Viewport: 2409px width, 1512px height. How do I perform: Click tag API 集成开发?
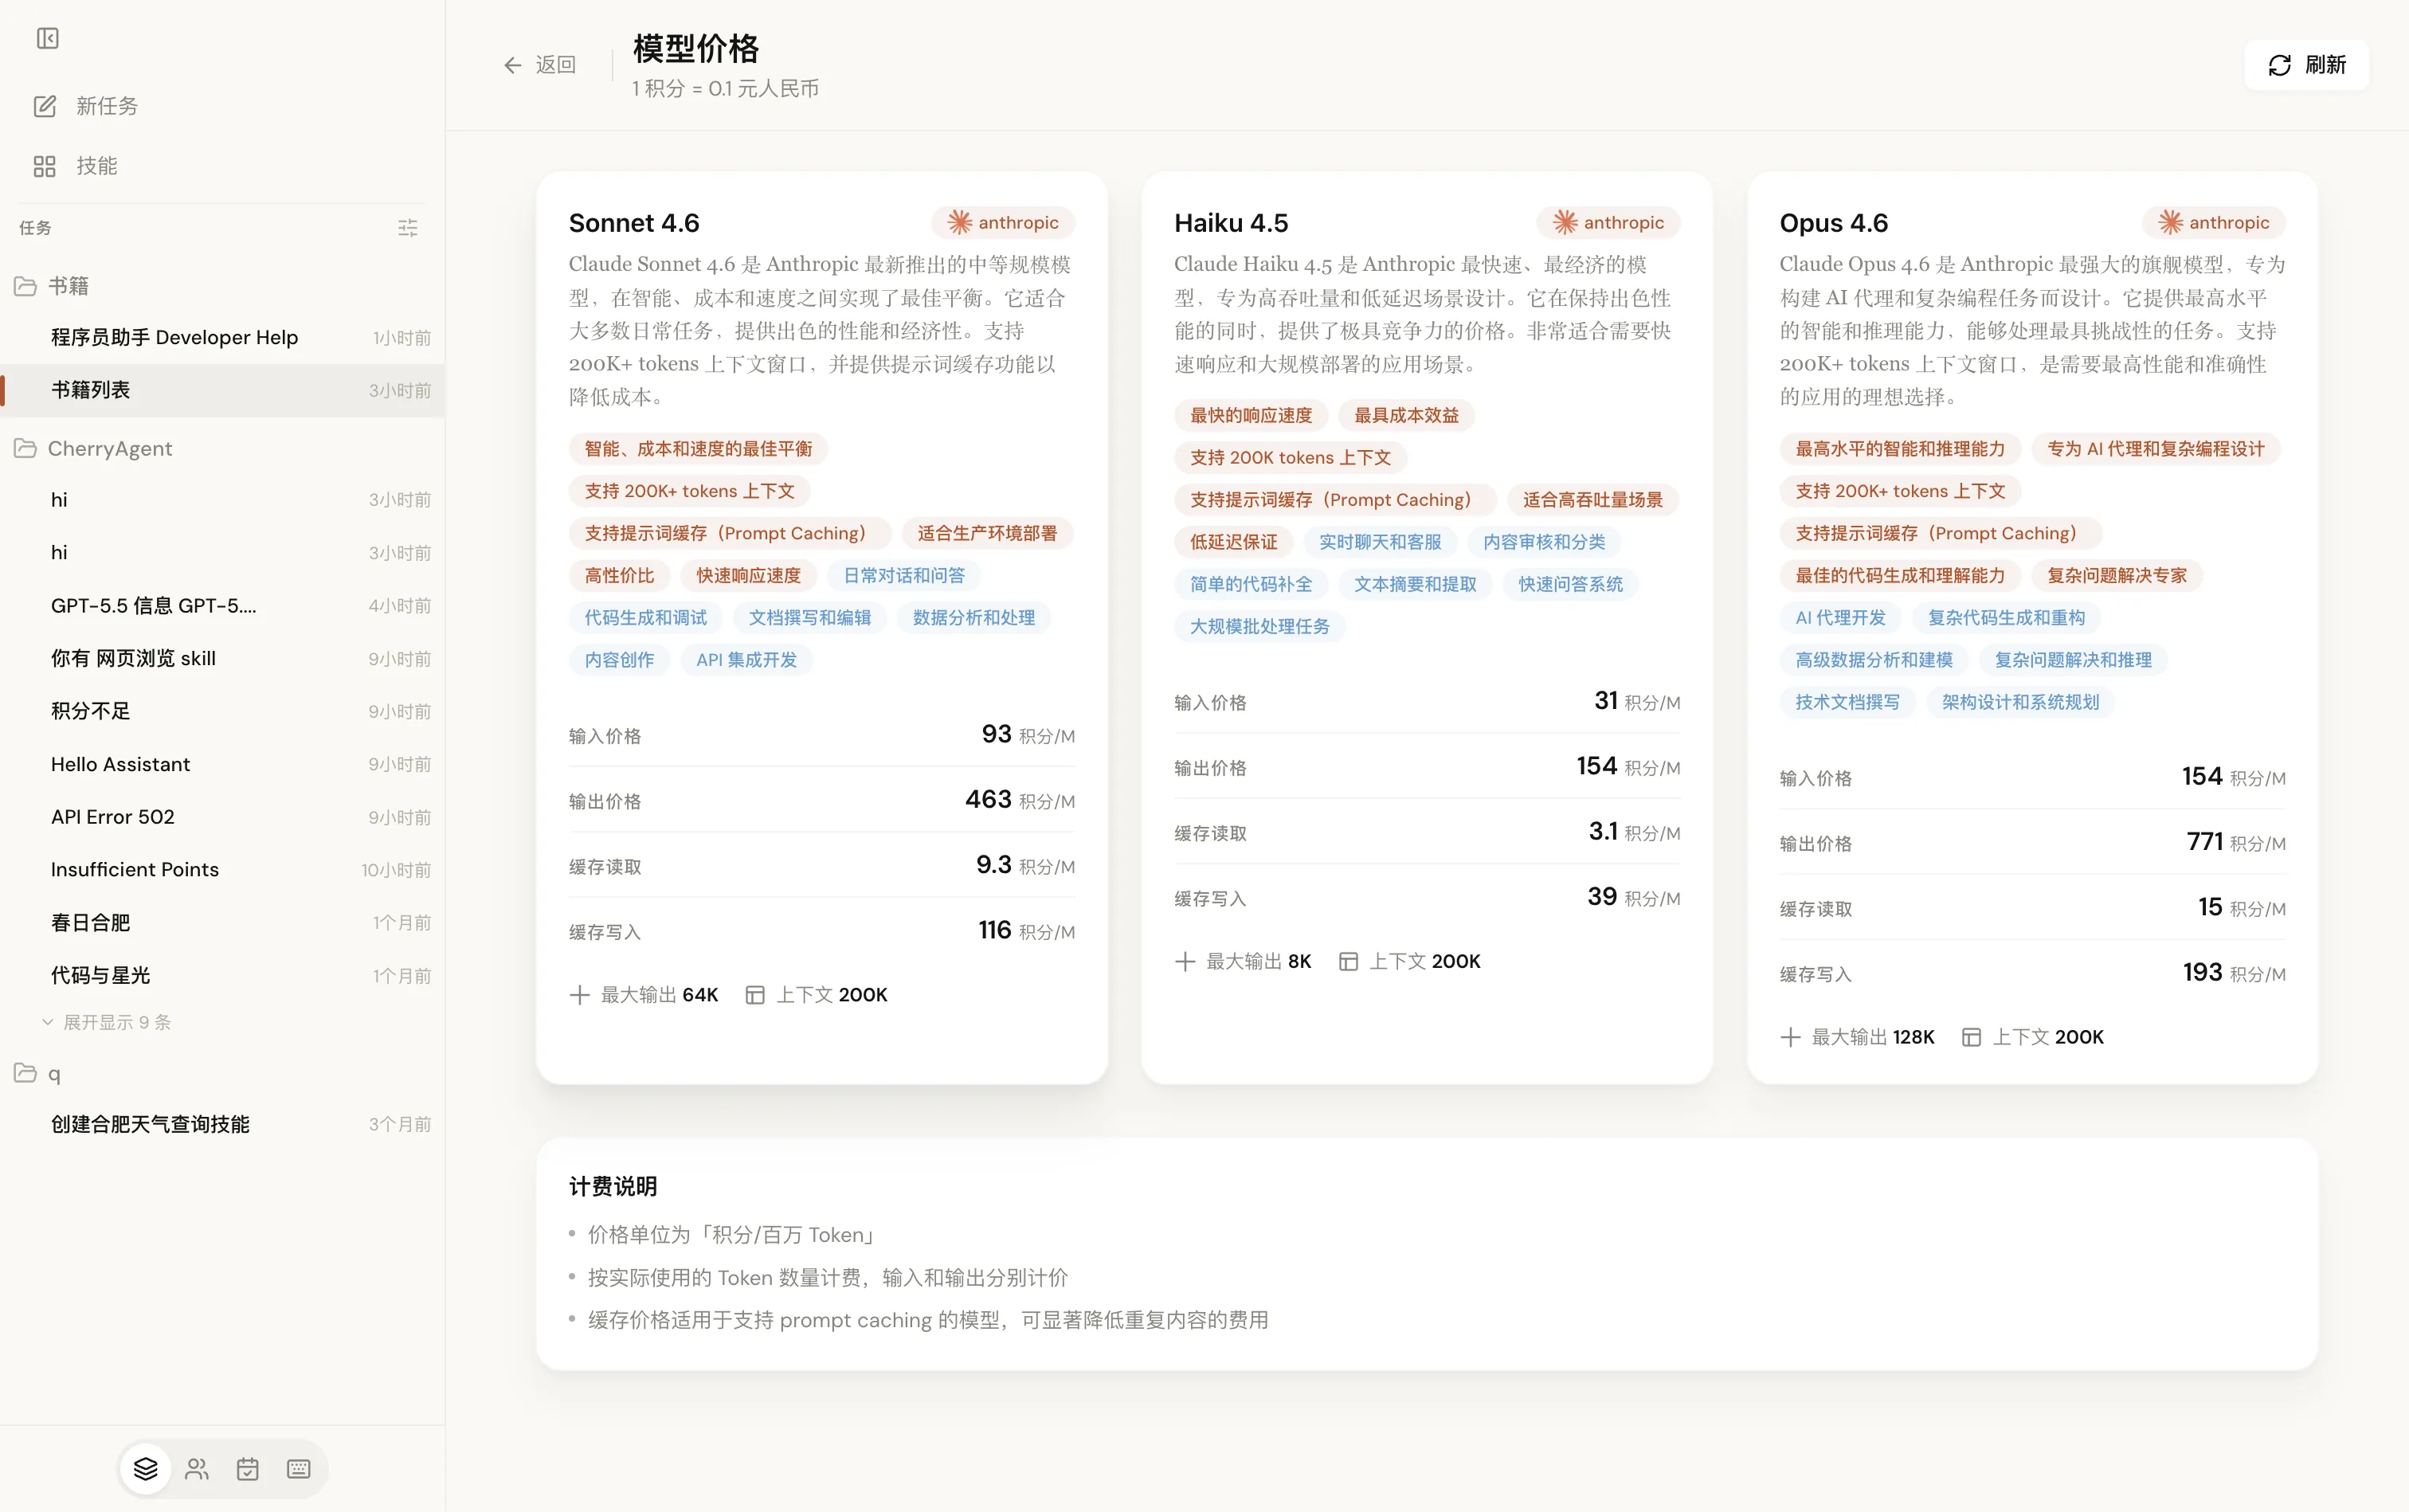click(x=746, y=660)
